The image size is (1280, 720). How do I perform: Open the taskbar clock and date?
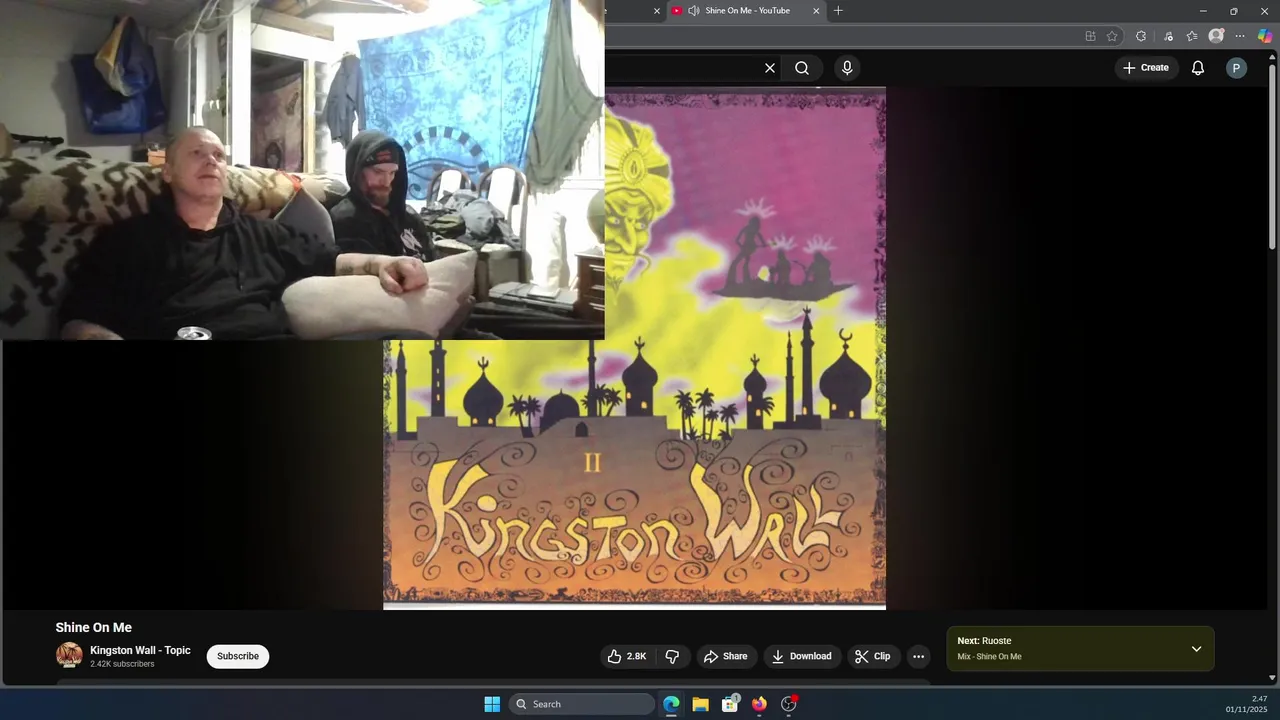[x=1246, y=704]
